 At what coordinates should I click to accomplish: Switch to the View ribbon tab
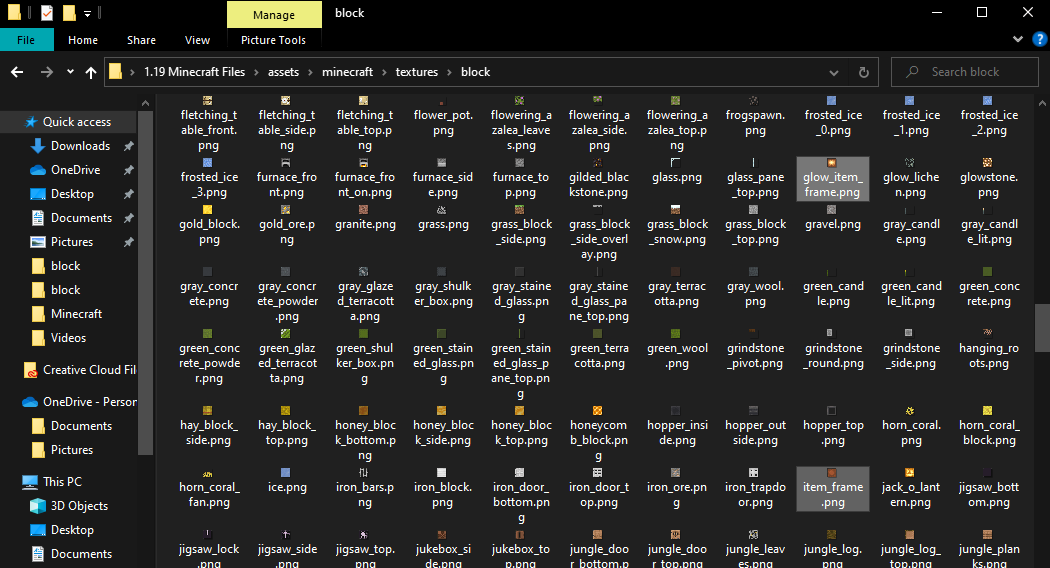pyautogui.click(x=197, y=40)
